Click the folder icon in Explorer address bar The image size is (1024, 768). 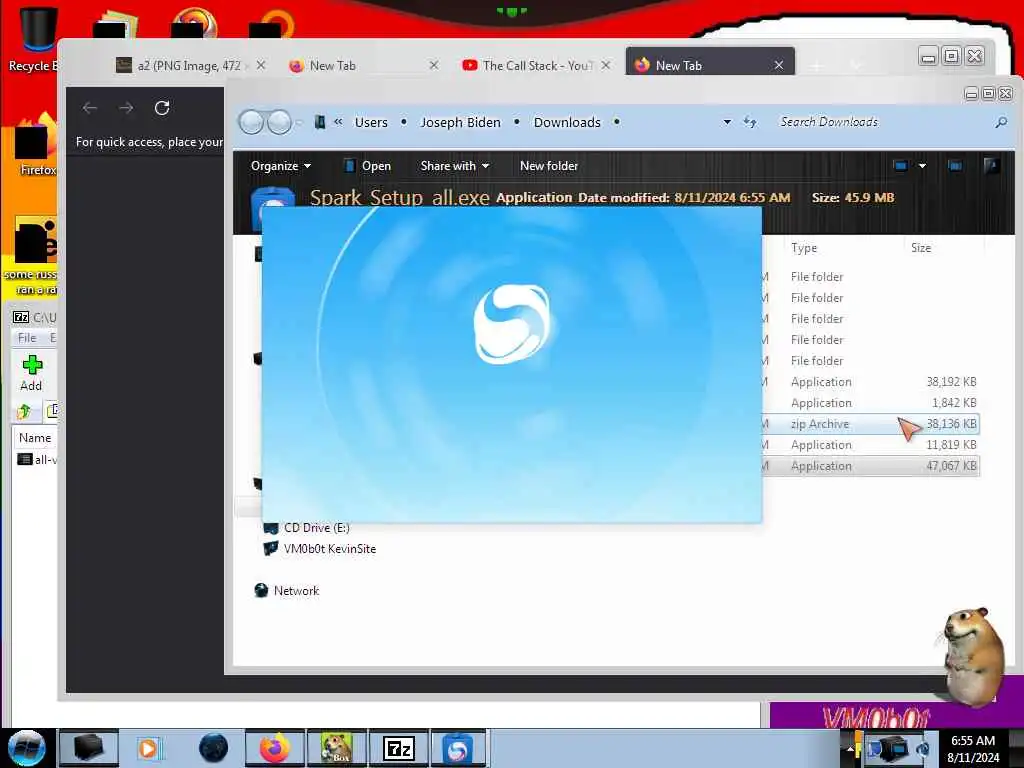click(x=319, y=122)
